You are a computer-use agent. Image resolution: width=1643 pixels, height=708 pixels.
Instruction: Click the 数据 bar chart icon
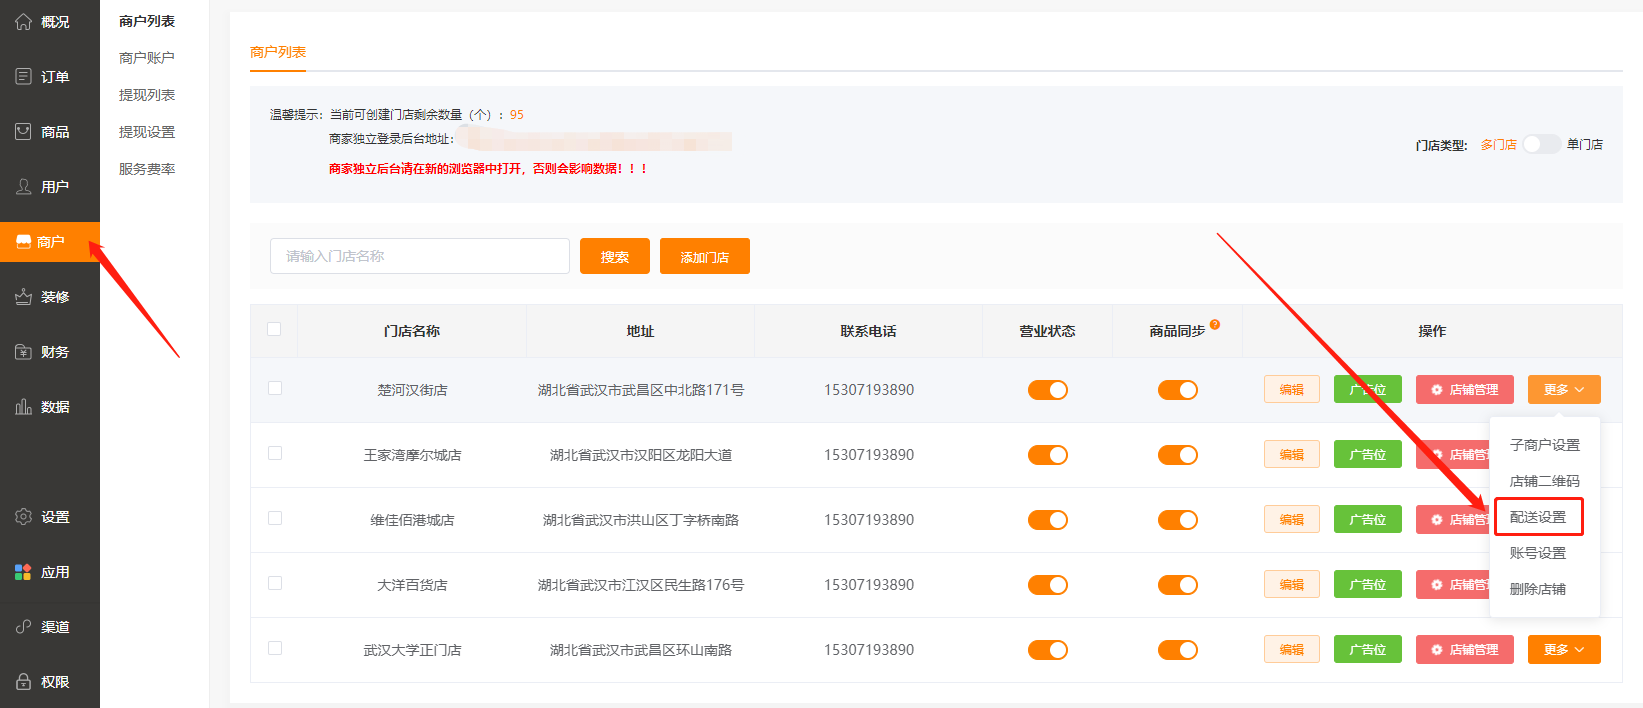tap(24, 407)
